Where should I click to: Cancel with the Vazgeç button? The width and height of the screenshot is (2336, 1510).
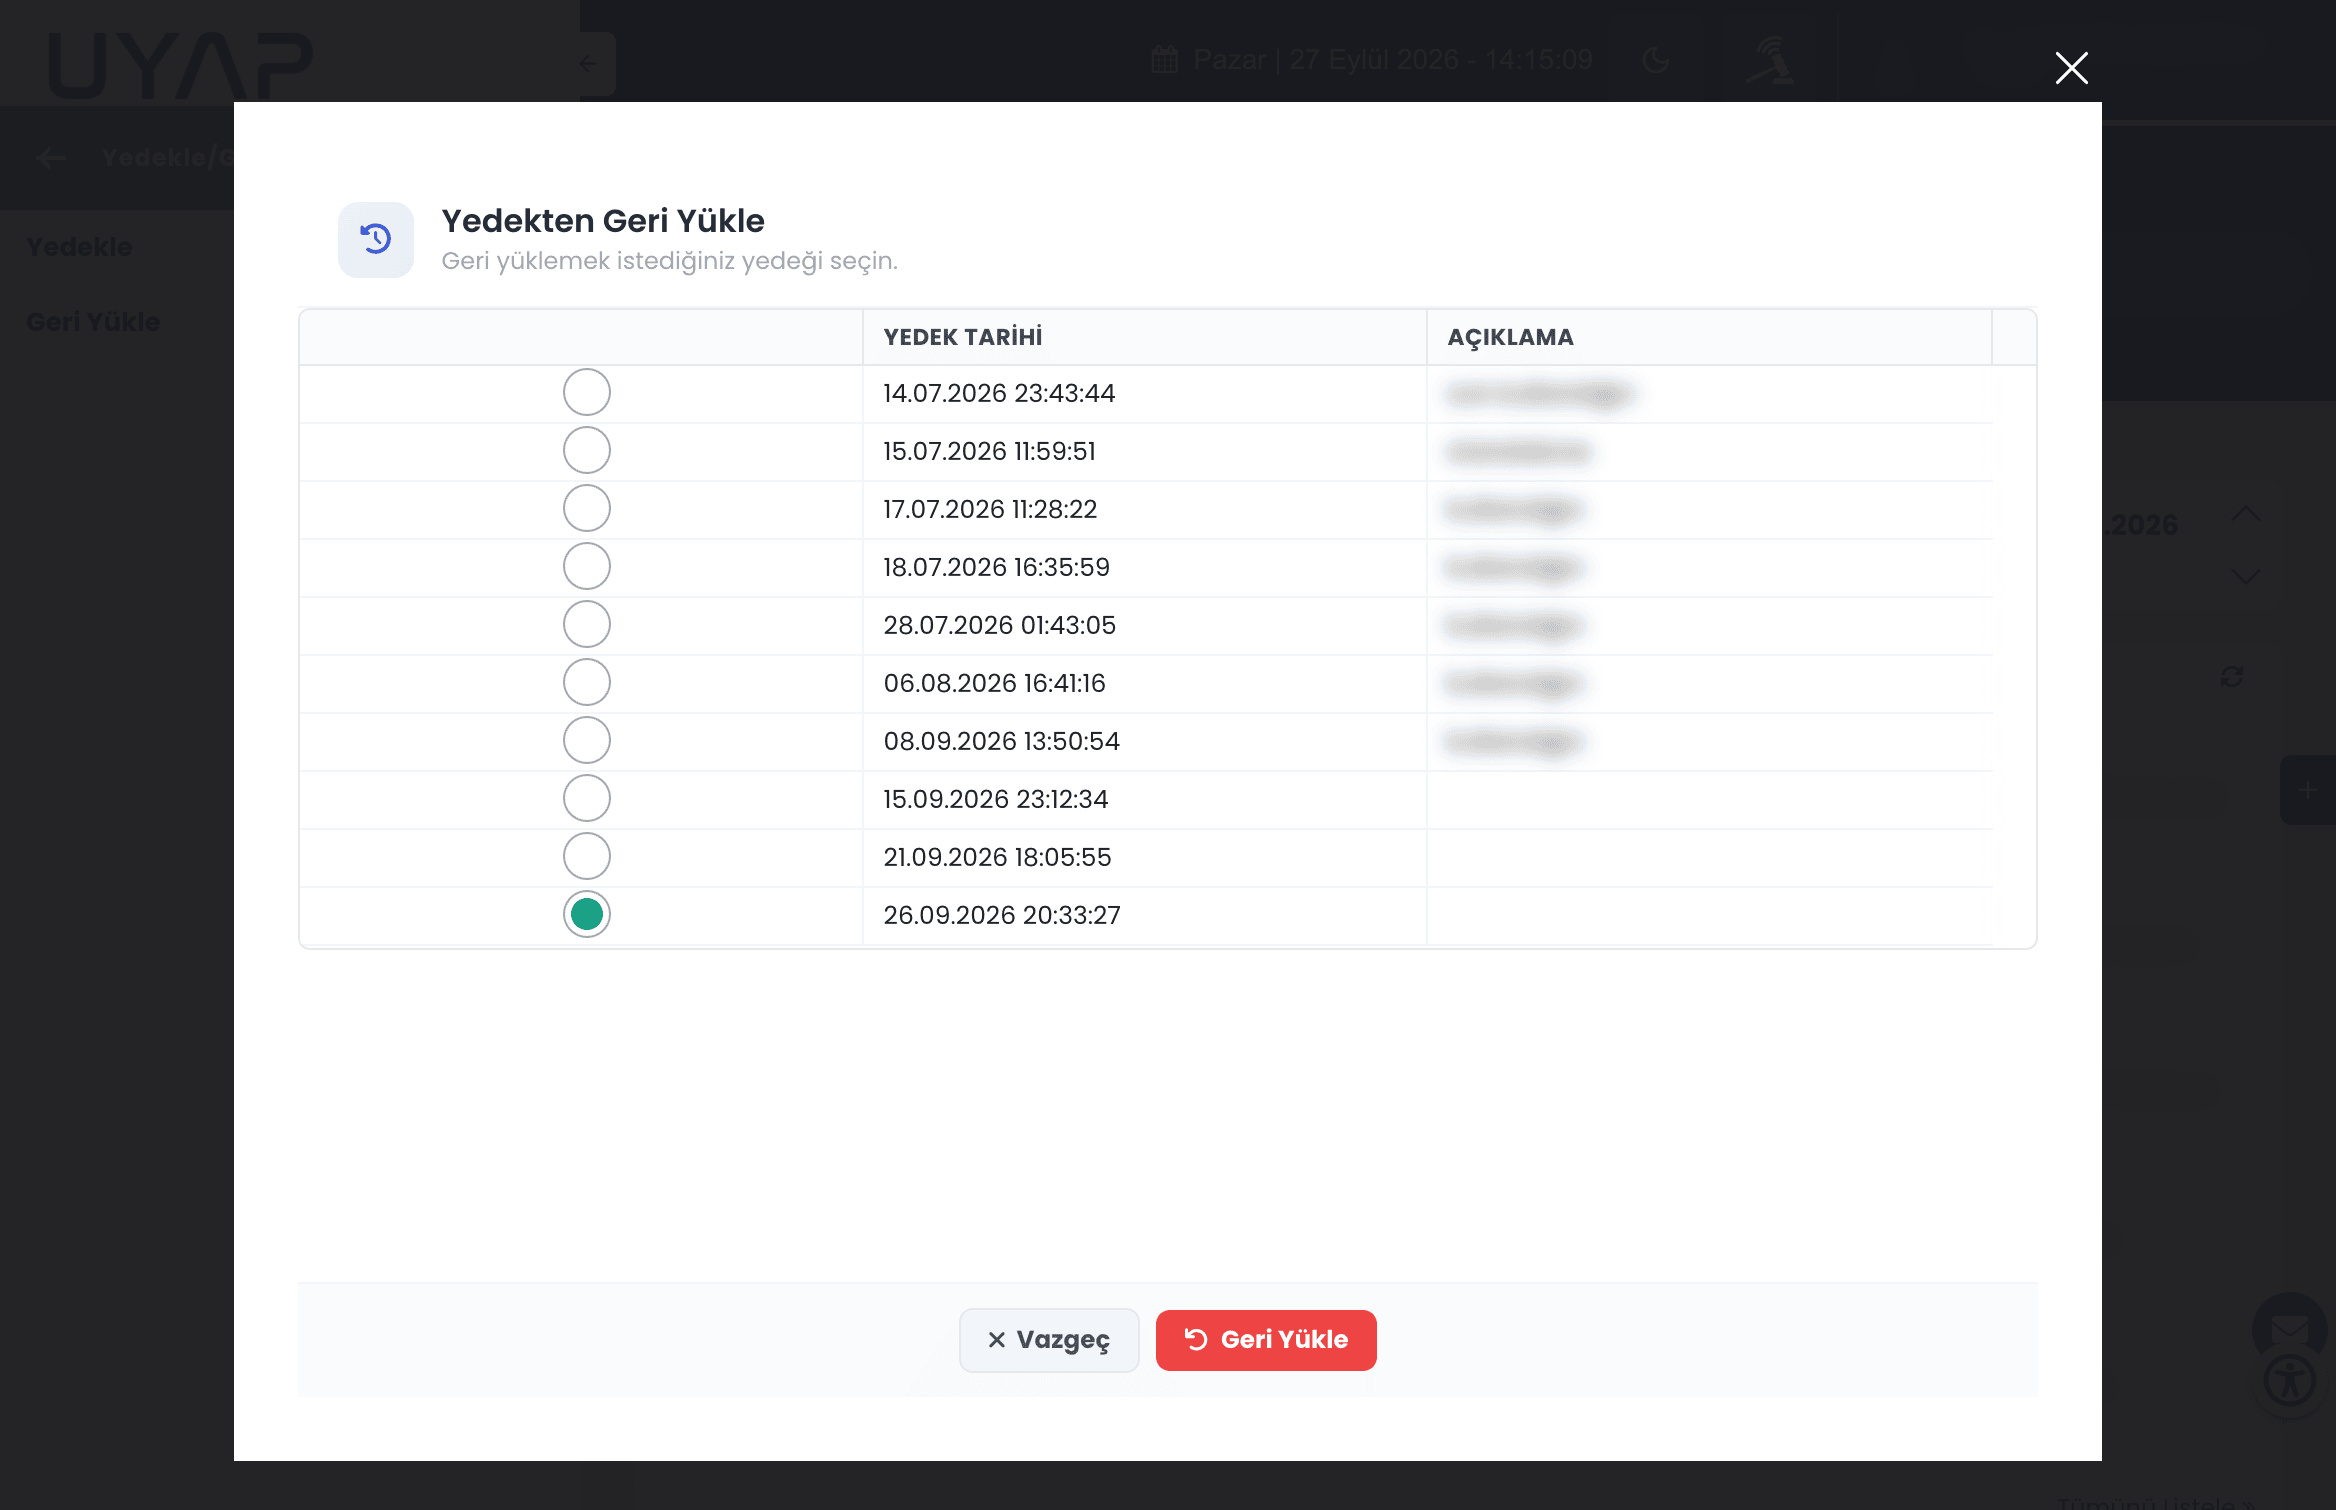[x=1049, y=1340]
